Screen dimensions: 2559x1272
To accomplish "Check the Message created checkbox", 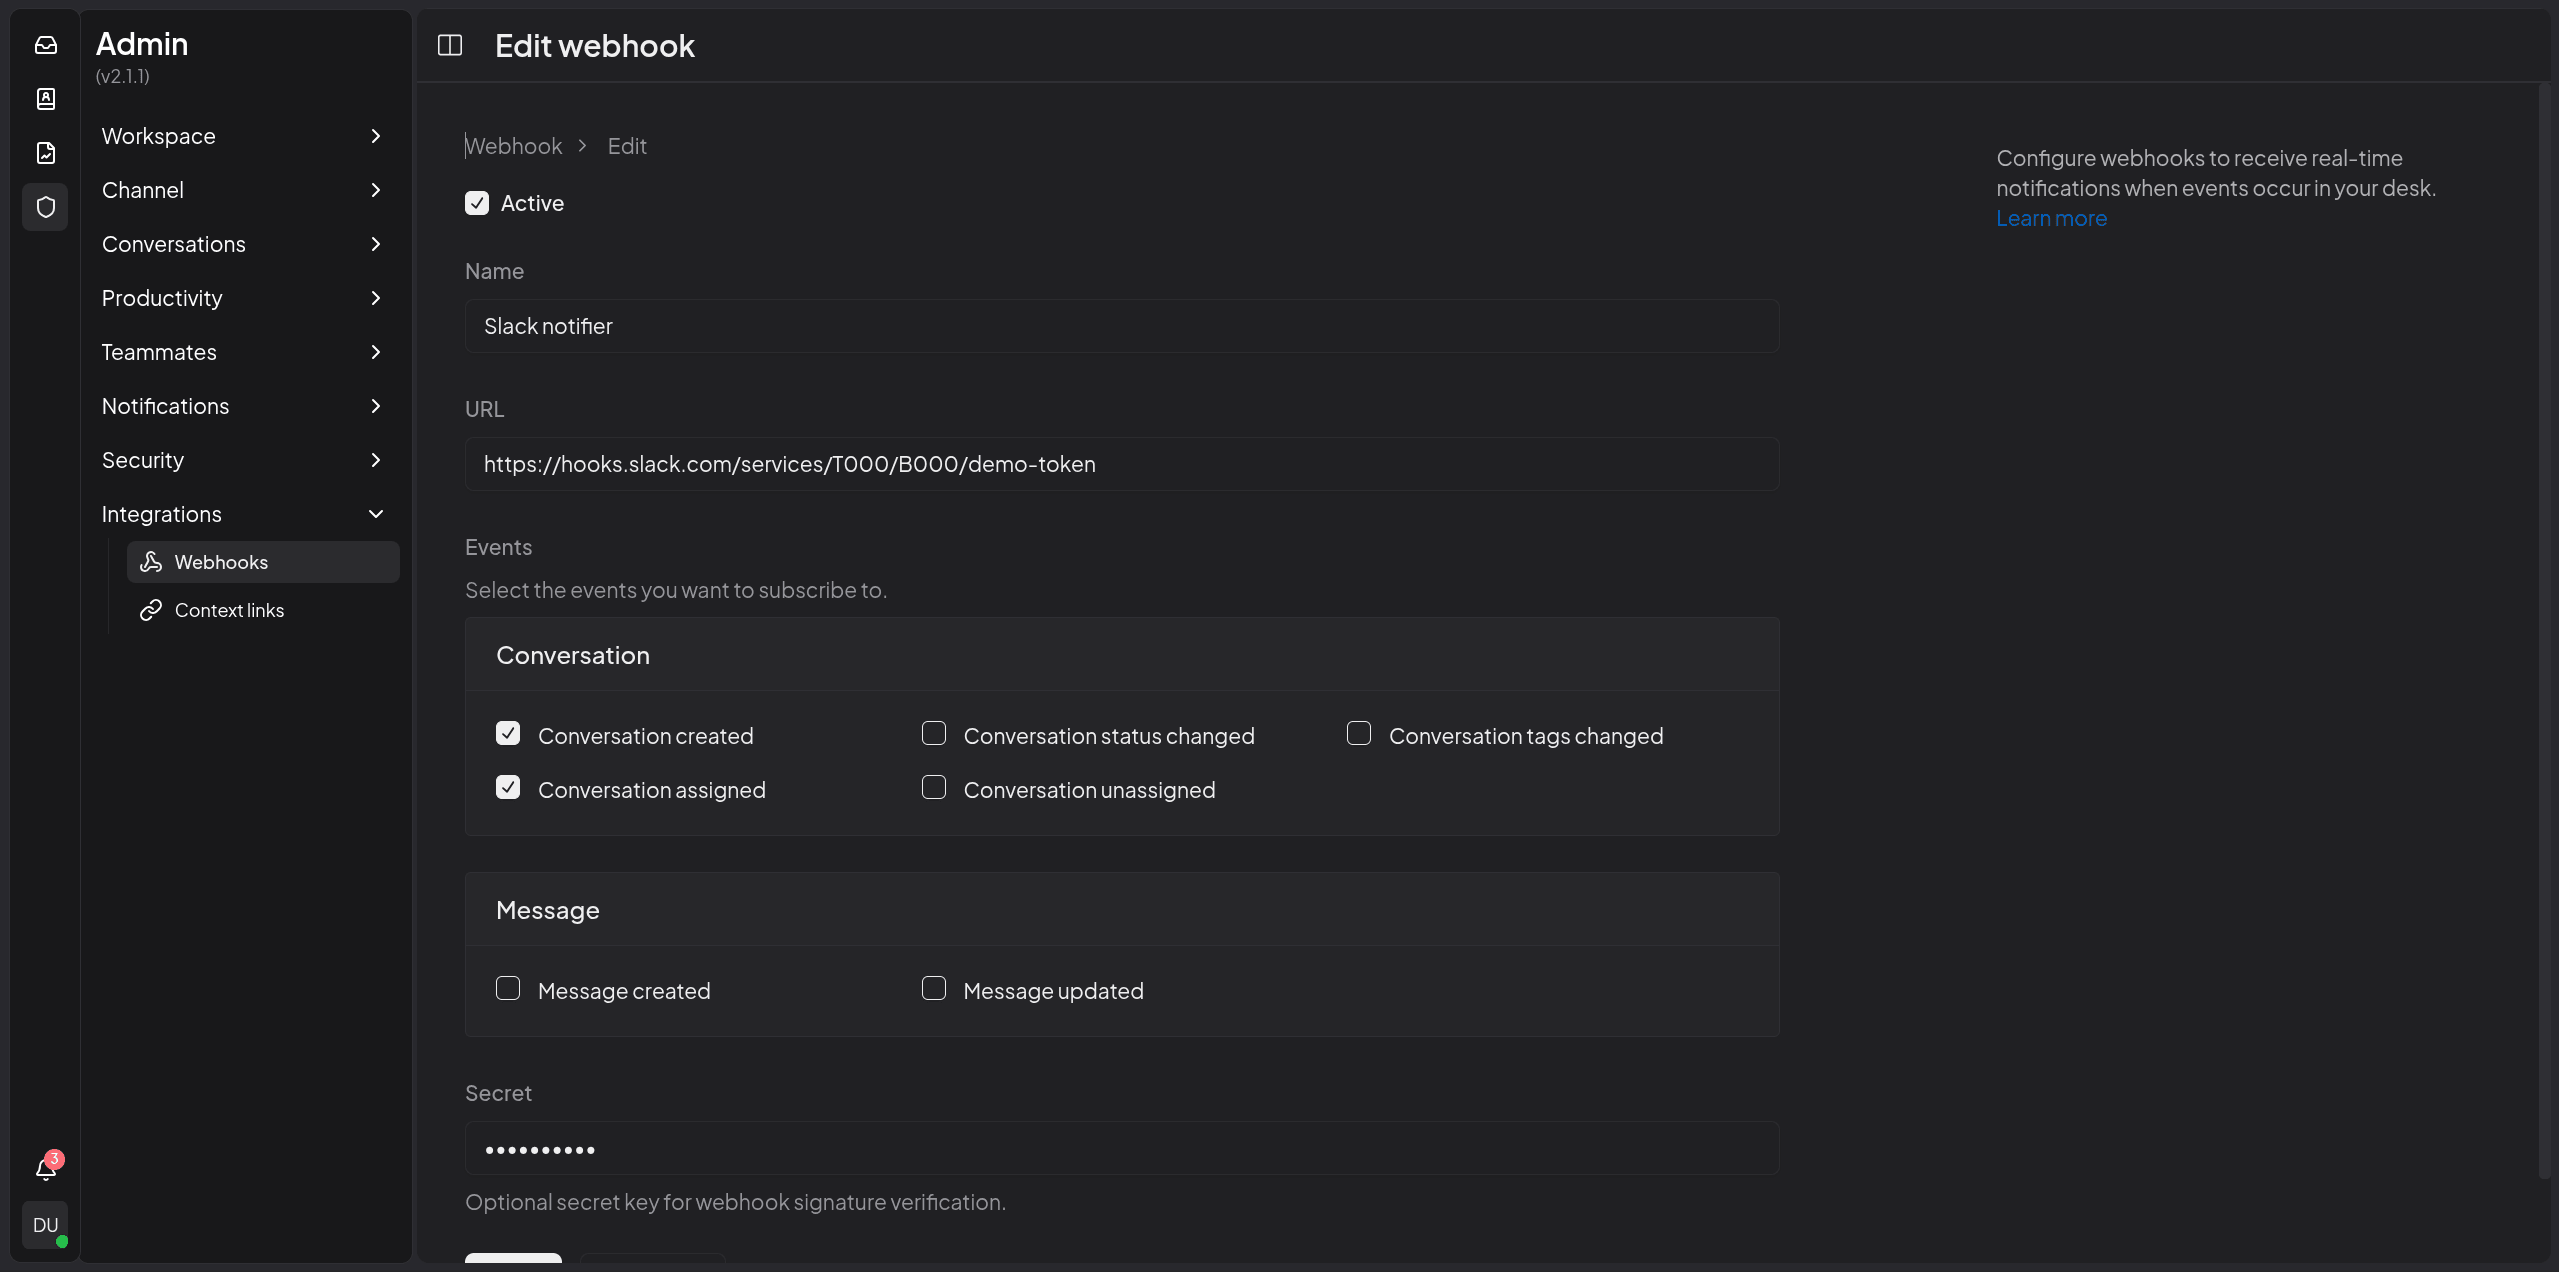I will pyautogui.click(x=508, y=989).
